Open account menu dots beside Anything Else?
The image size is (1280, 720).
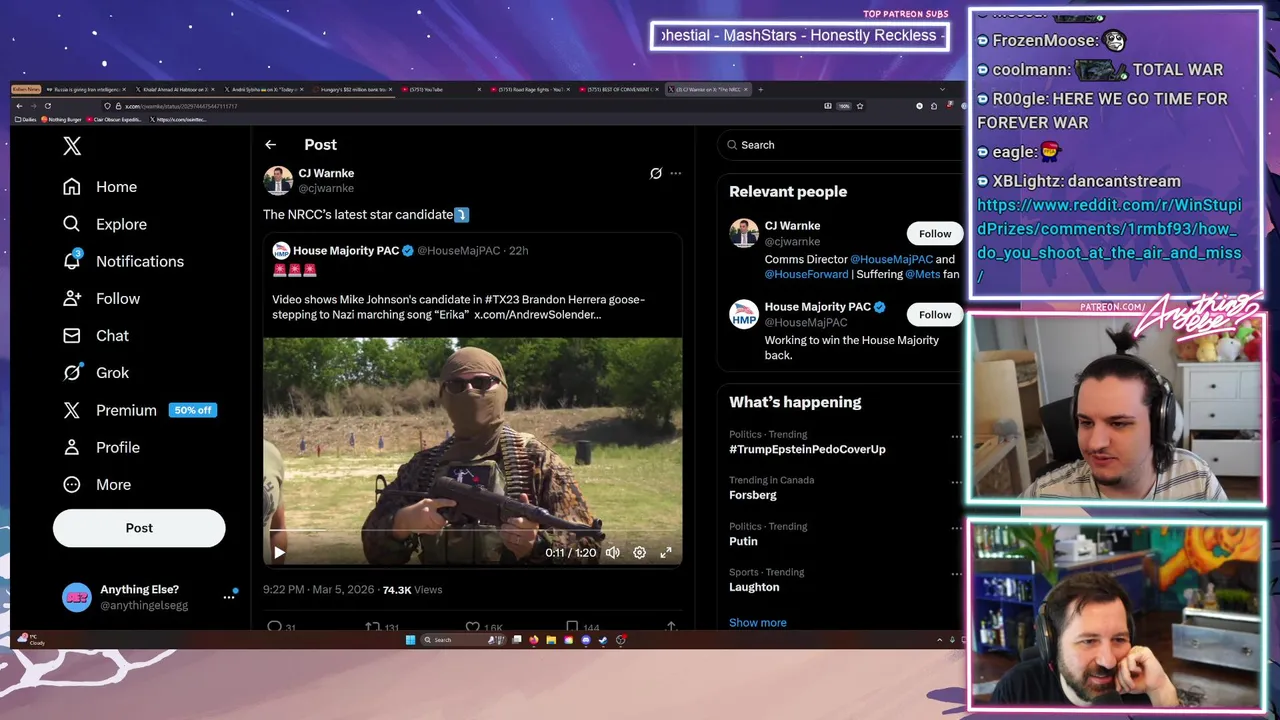coord(229,597)
